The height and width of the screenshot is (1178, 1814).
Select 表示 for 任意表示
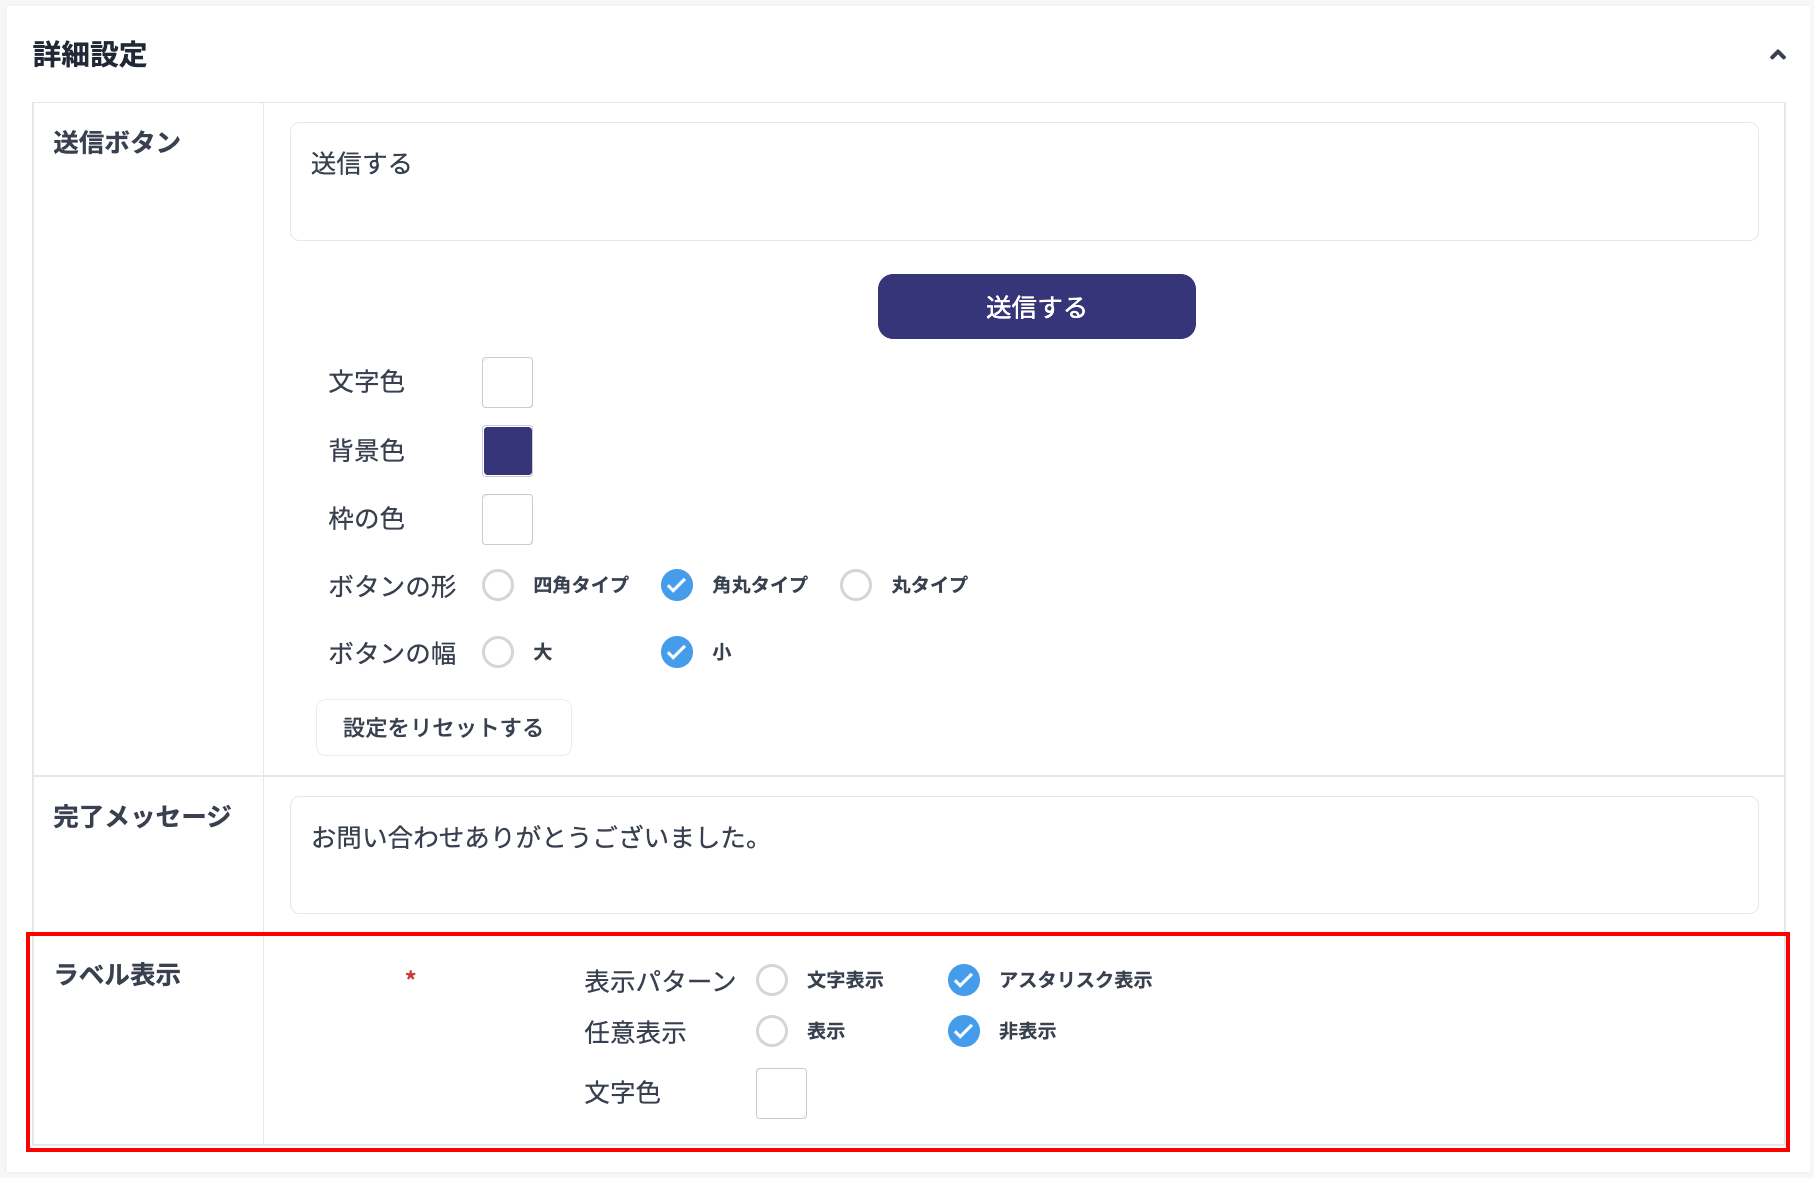pos(772,1031)
